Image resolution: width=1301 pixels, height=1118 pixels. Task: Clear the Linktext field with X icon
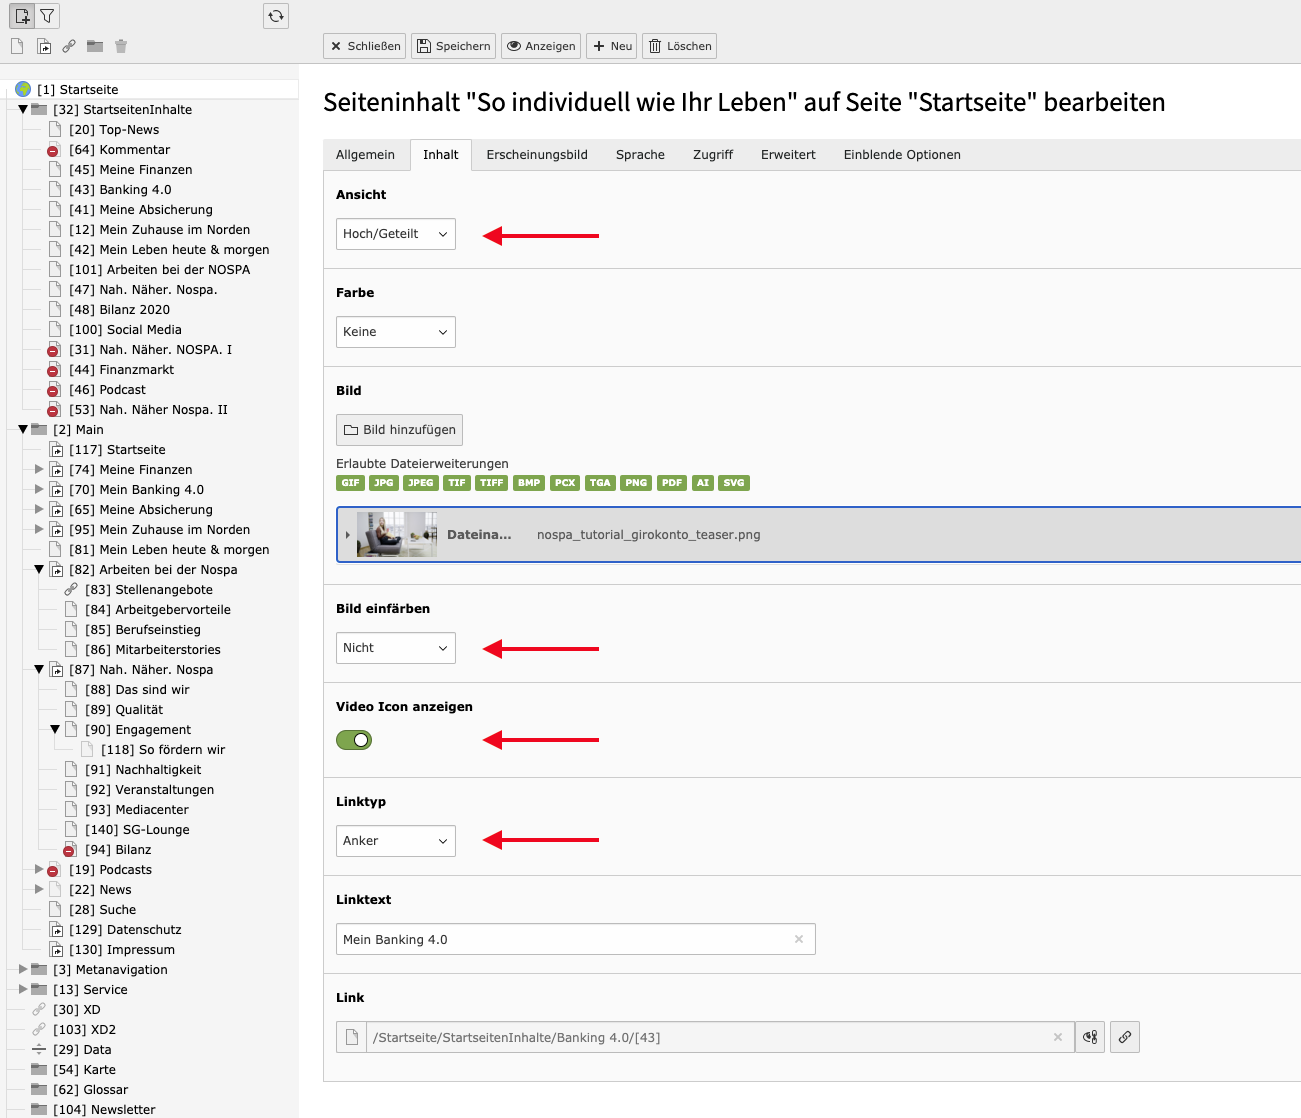tap(799, 939)
